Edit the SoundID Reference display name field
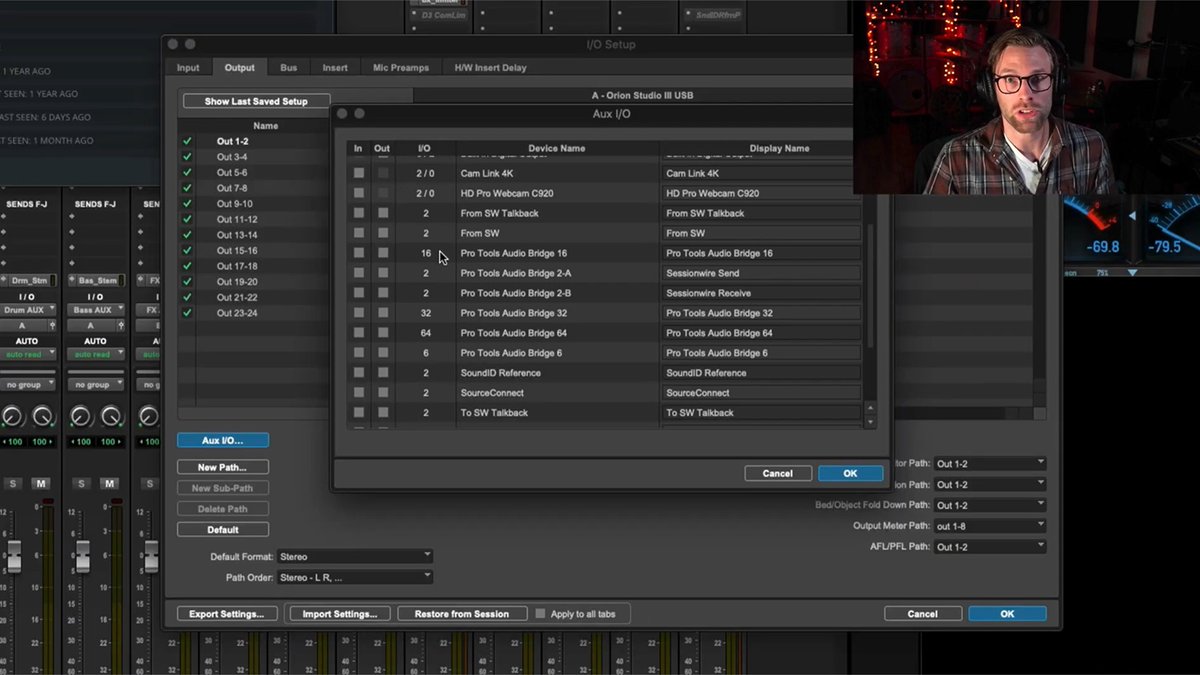 click(762, 373)
